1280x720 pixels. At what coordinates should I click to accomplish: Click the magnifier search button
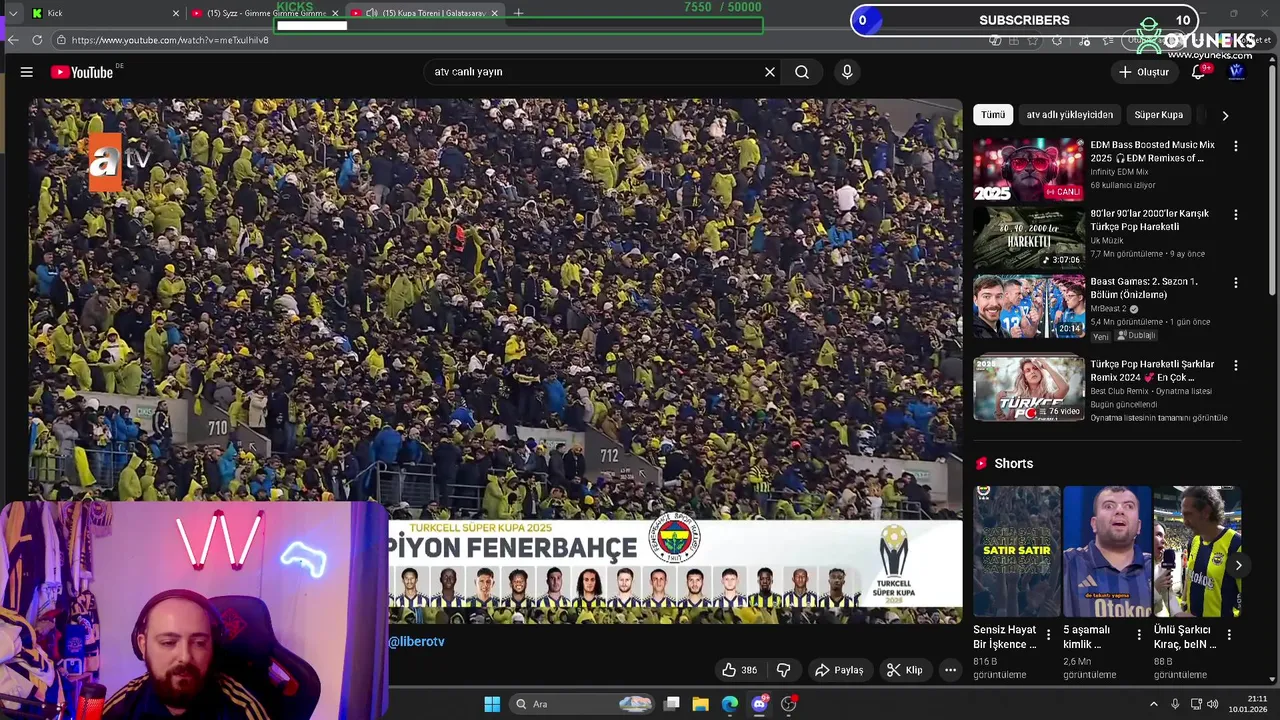tap(802, 72)
